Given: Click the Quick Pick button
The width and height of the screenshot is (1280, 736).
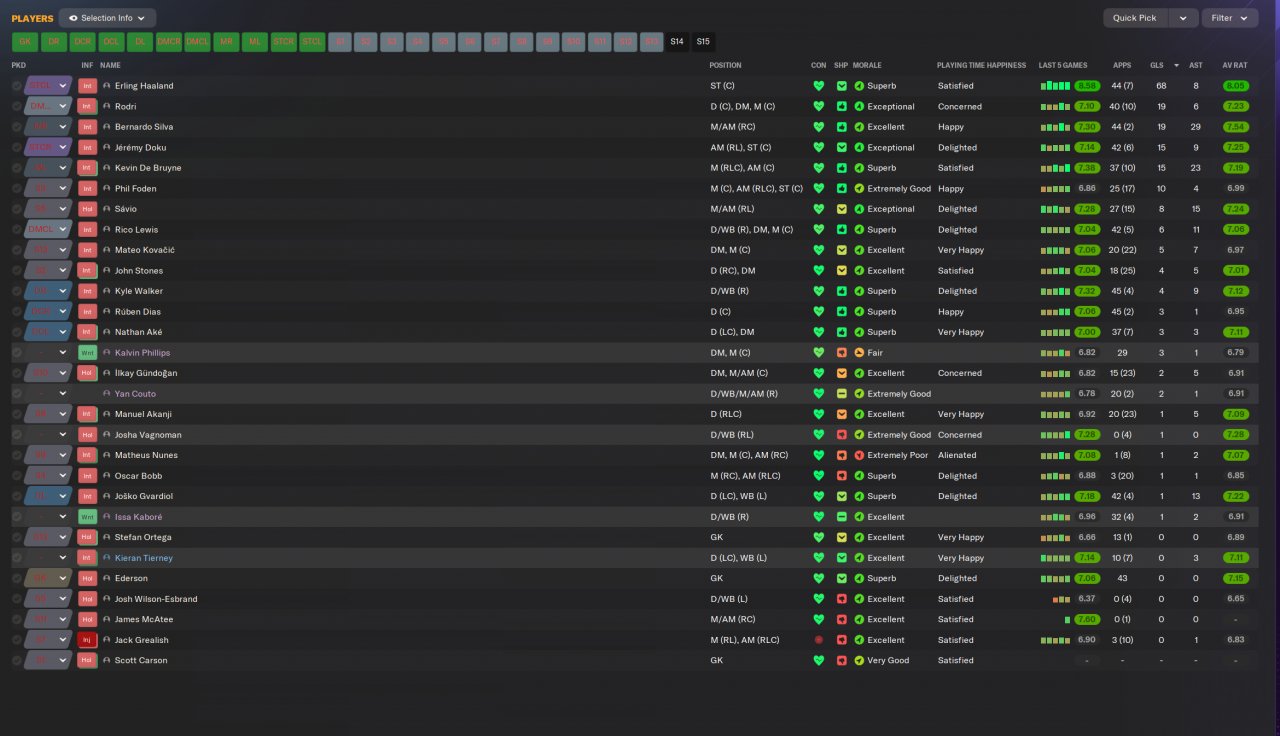Looking at the screenshot, I should point(1136,18).
